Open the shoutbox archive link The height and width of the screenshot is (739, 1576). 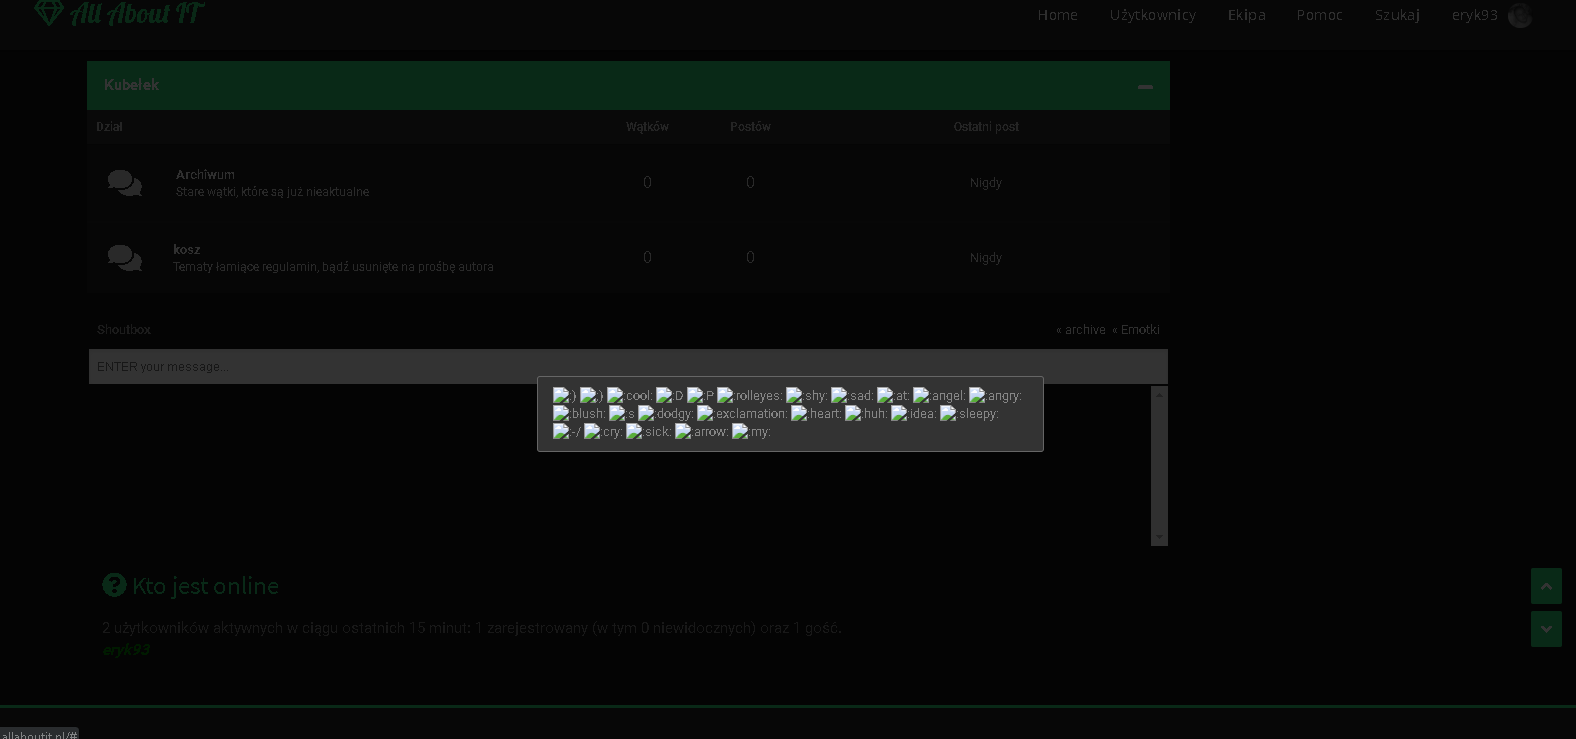coord(1081,330)
